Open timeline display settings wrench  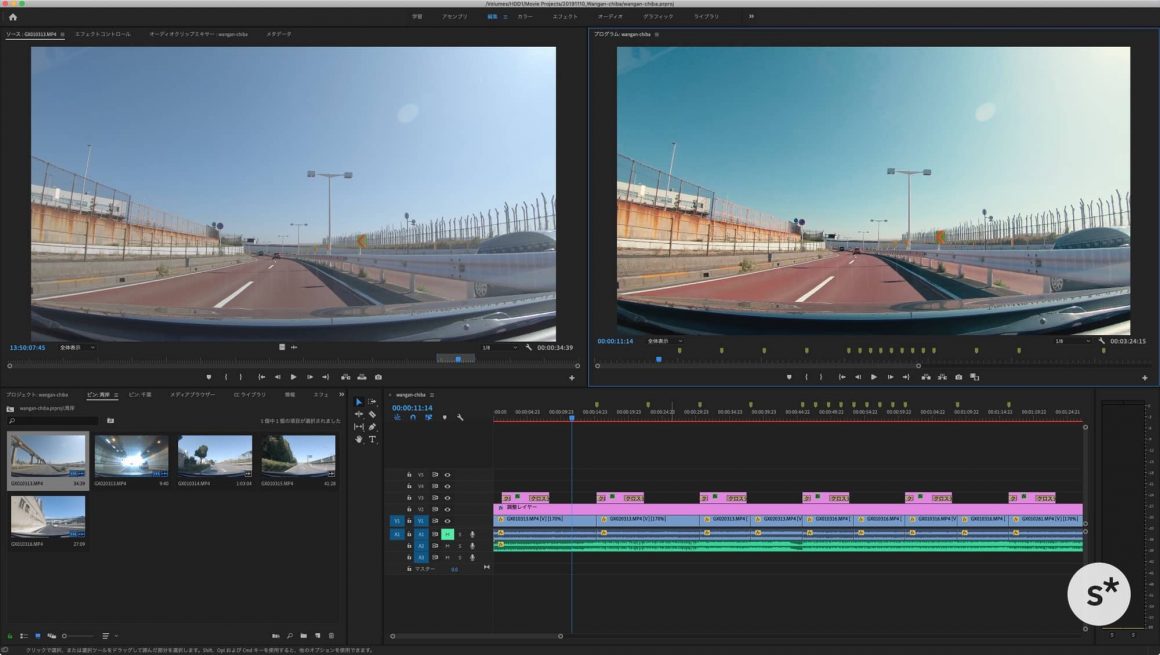pyautogui.click(x=460, y=417)
